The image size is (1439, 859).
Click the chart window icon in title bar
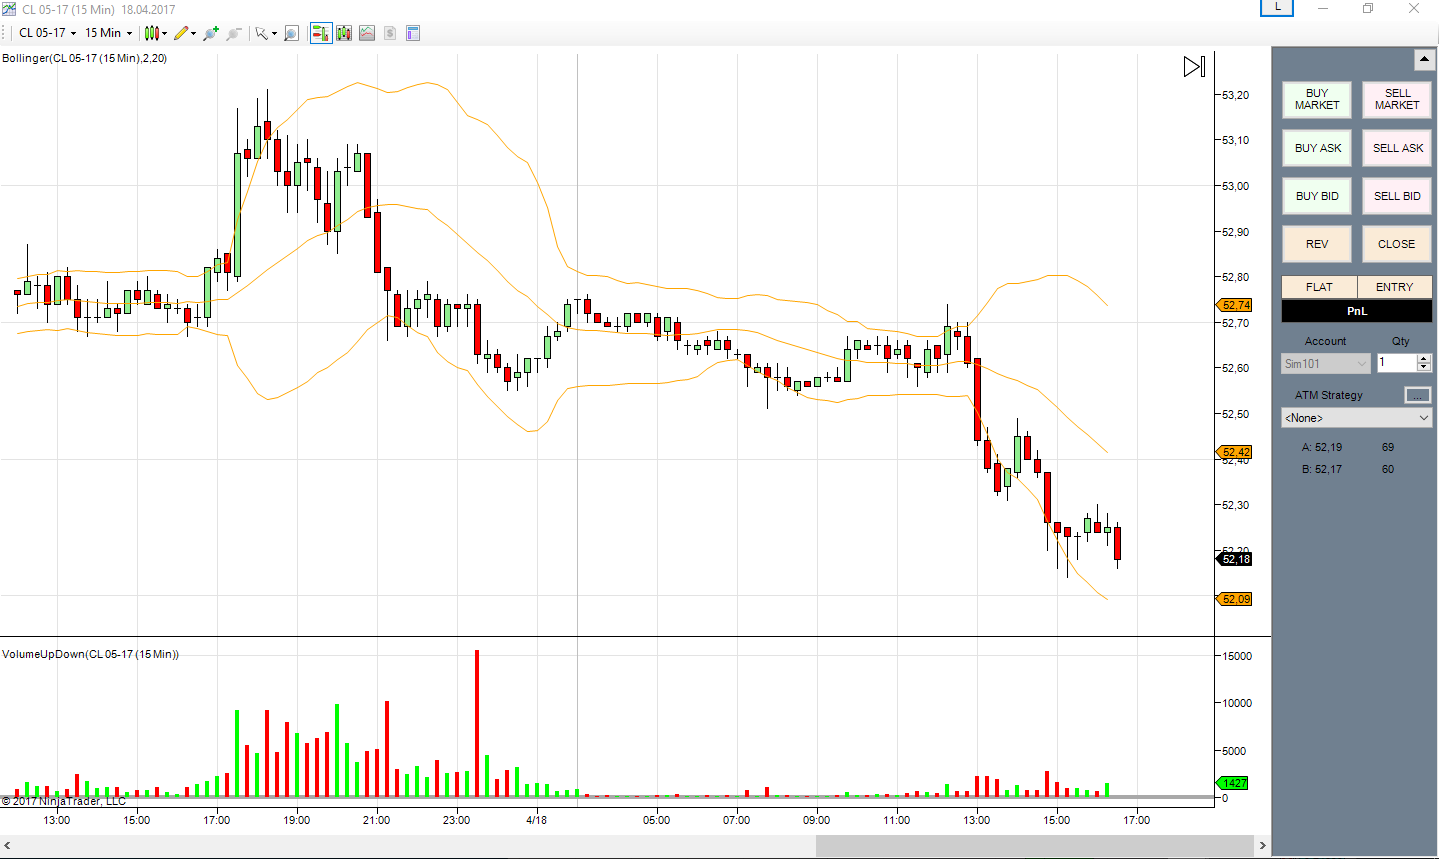tap(9, 9)
